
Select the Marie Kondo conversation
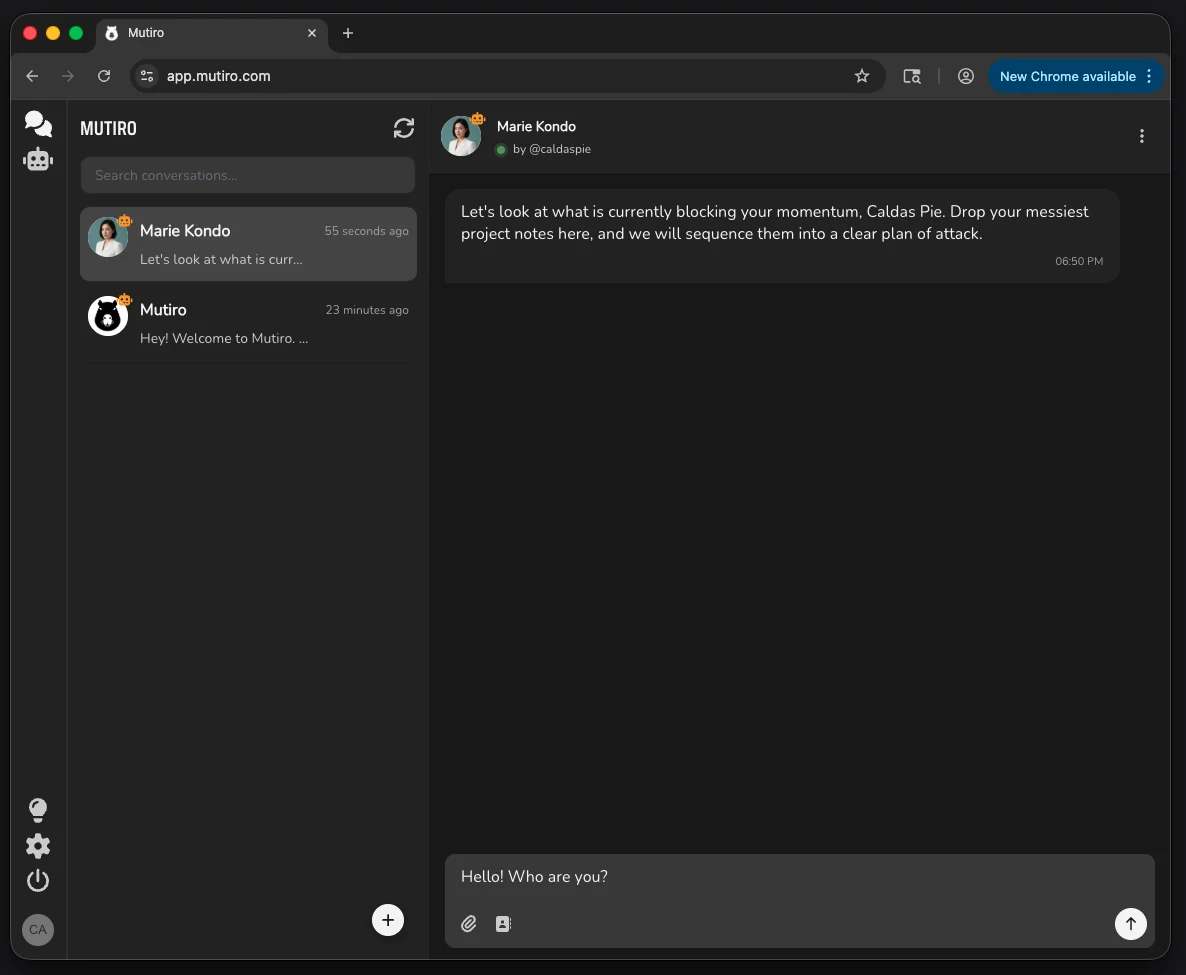point(248,244)
